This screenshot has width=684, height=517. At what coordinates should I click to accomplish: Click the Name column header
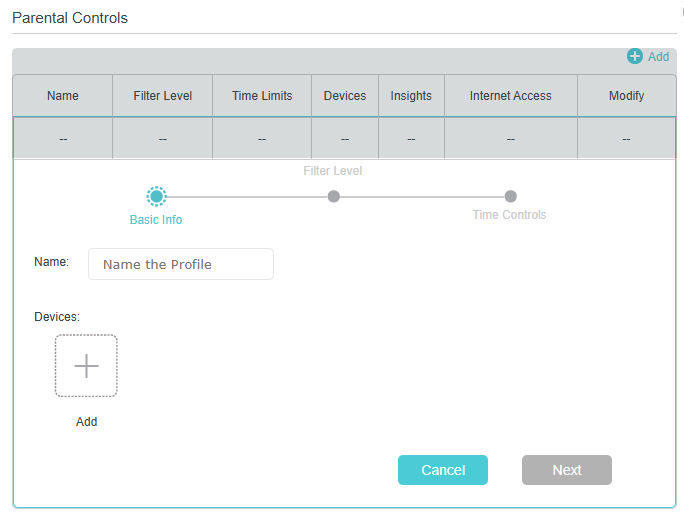pyautogui.click(x=63, y=96)
